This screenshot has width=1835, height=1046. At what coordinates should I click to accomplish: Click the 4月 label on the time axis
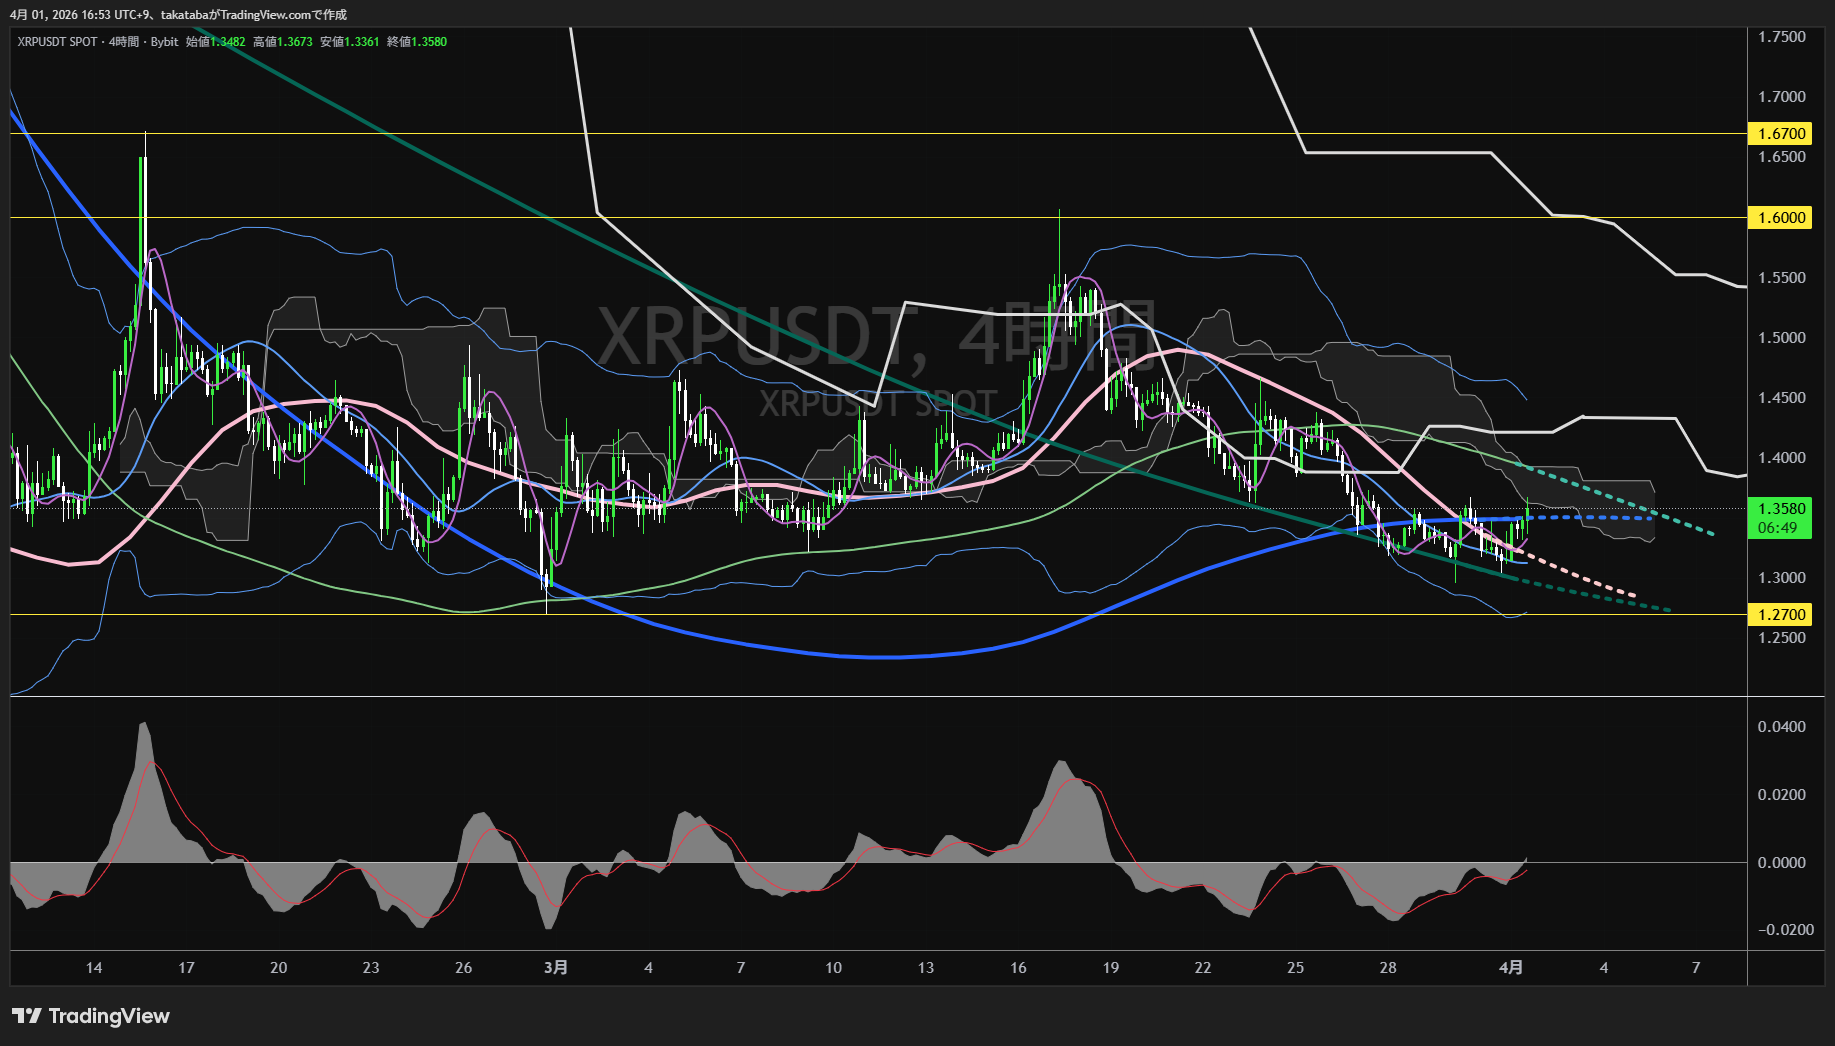(1512, 968)
